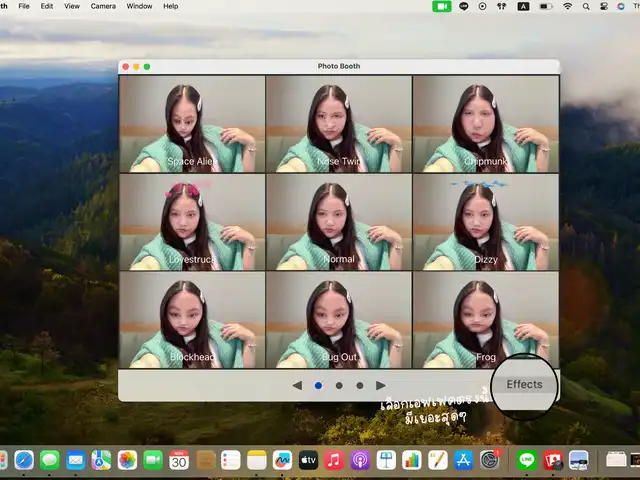Jump to the second effects page dot

(339, 385)
